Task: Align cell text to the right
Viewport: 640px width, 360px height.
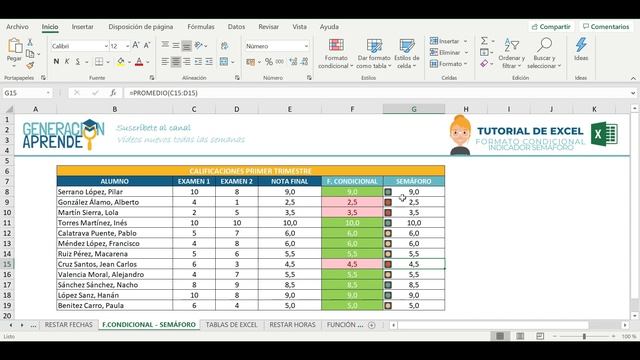Action: click(187, 62)
